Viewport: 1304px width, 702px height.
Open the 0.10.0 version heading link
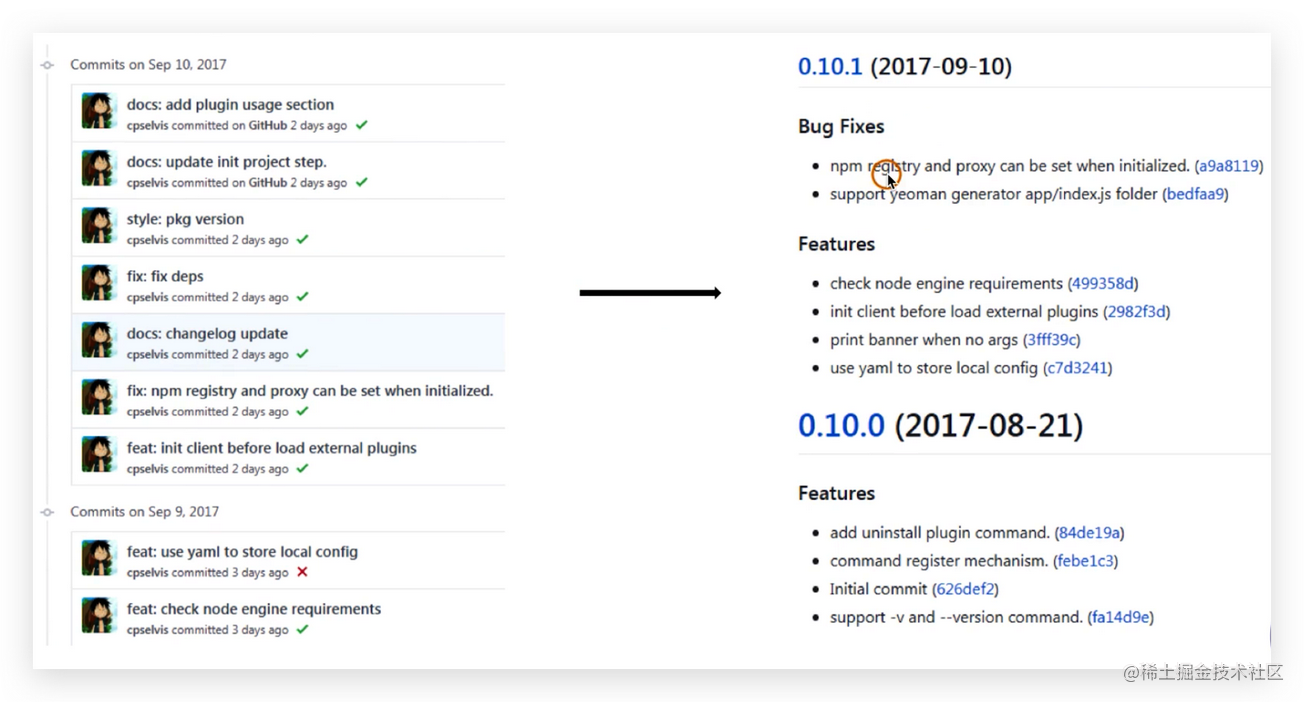coord(841,426)
